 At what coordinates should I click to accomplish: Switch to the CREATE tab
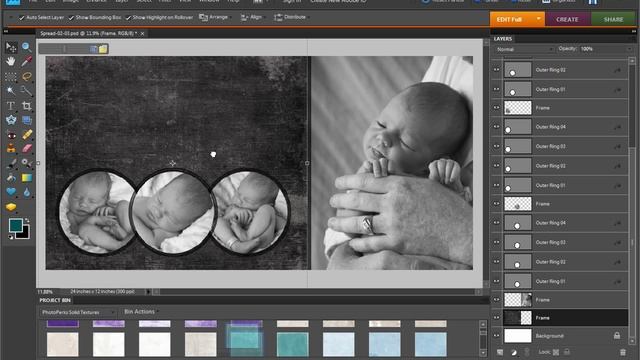click(x=567, y=19)
